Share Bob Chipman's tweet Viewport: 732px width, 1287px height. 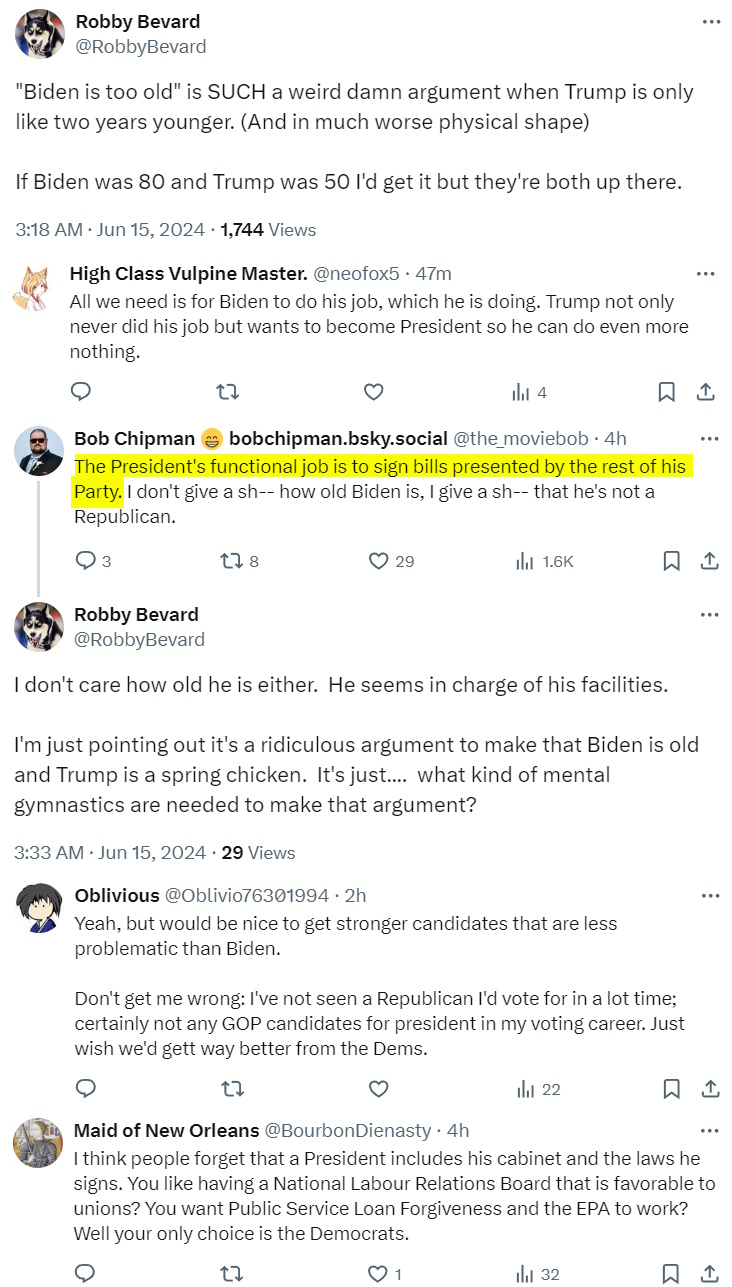[x=709, y=561]
